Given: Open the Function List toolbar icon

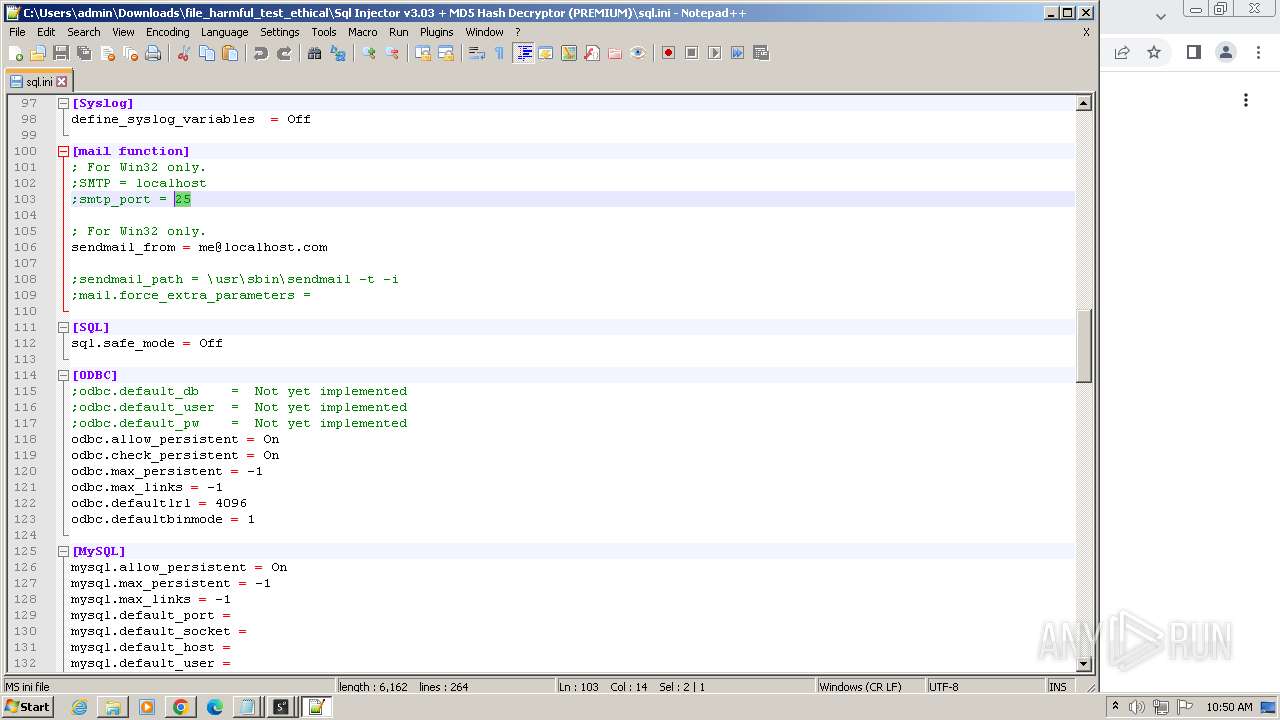Looking at the screenshot, I should point(592,53).
